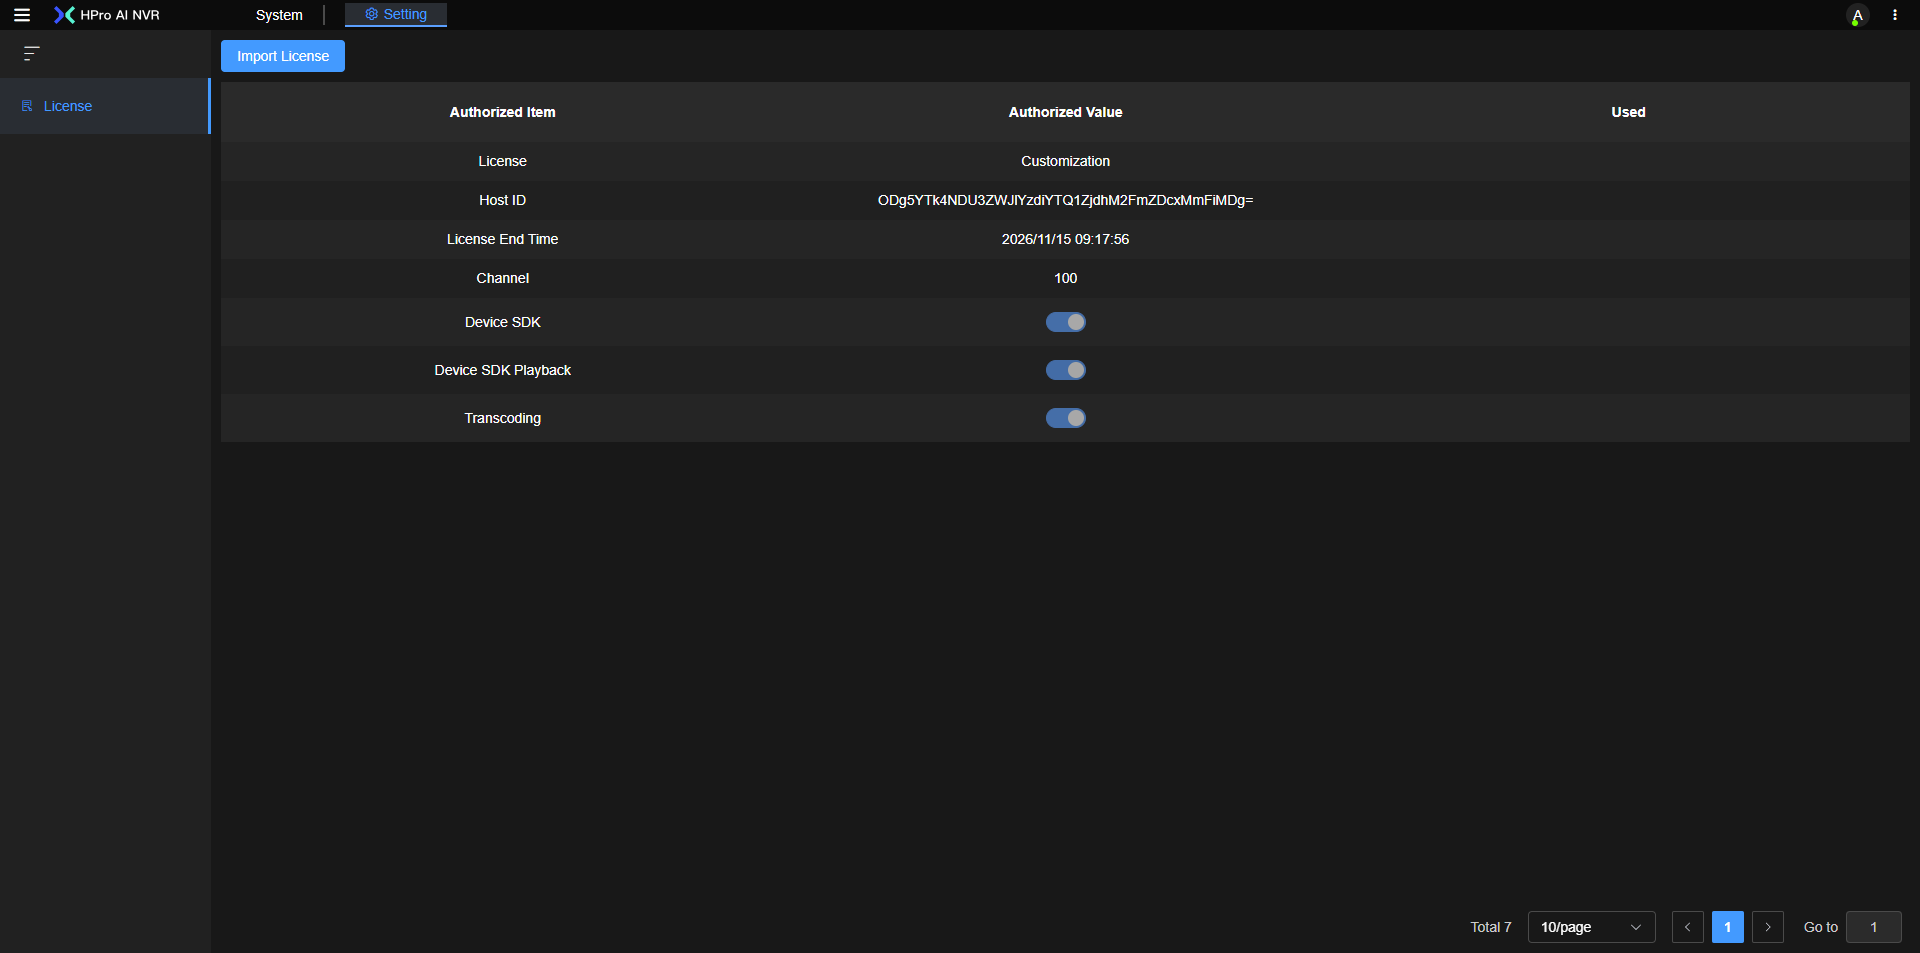Open the hamburger main menu
1920x953 pixels.
click(21, 15)
